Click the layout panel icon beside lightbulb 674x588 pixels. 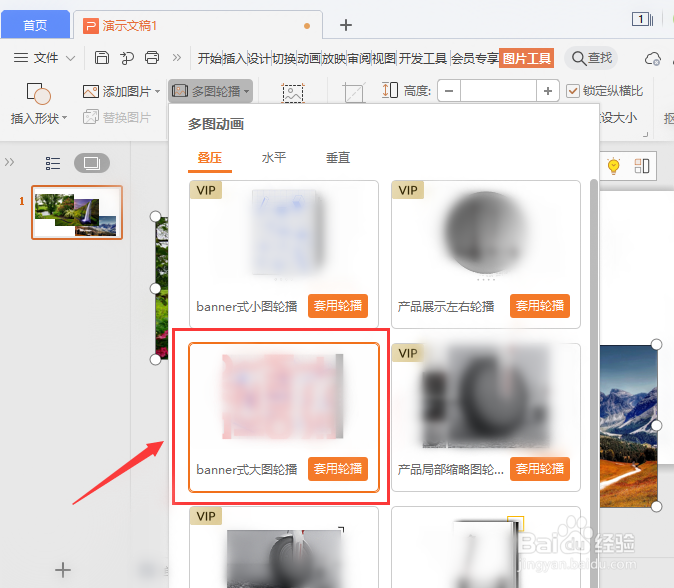pyautogui.click(x=642, y=166)
